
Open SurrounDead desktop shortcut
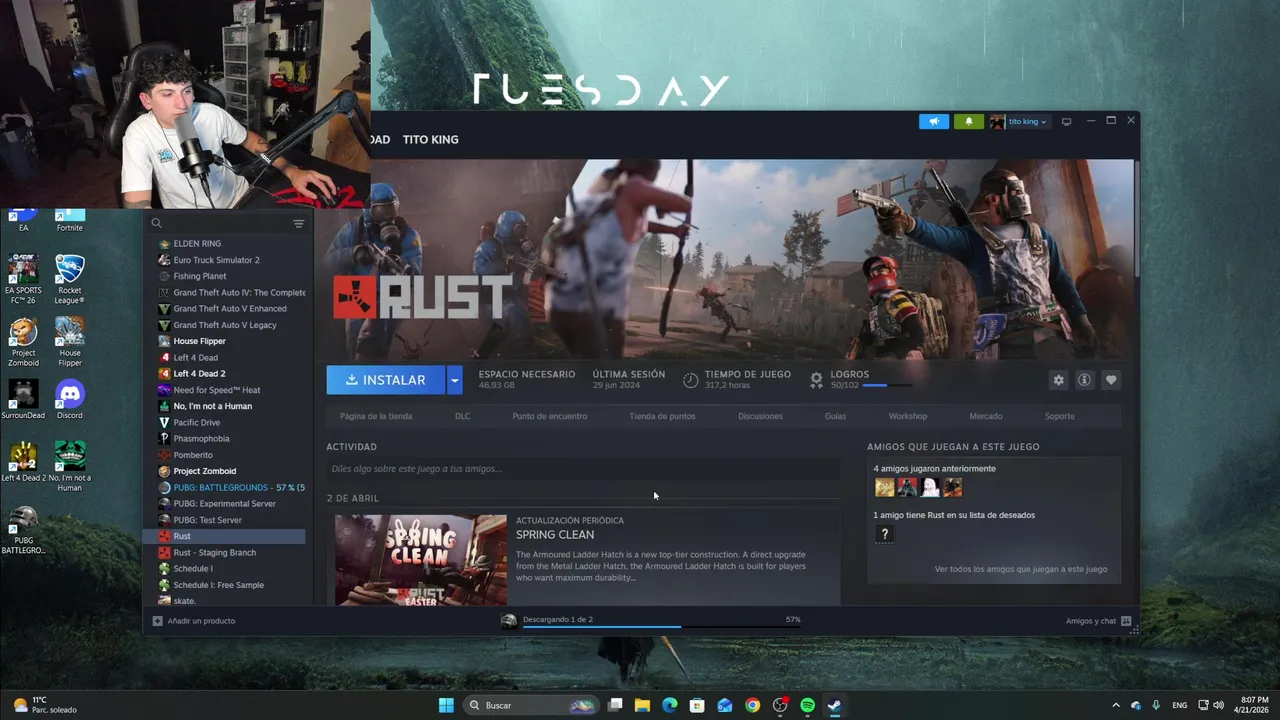pyautogui.click(x=23, y=399)
